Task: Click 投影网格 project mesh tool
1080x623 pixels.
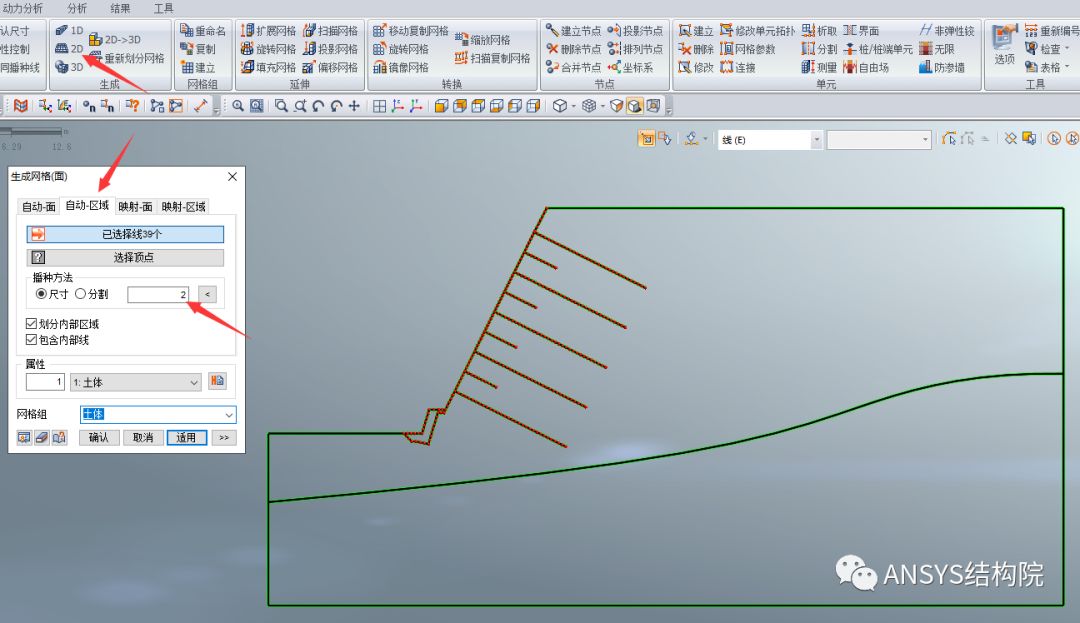Action: coord(331,49)
